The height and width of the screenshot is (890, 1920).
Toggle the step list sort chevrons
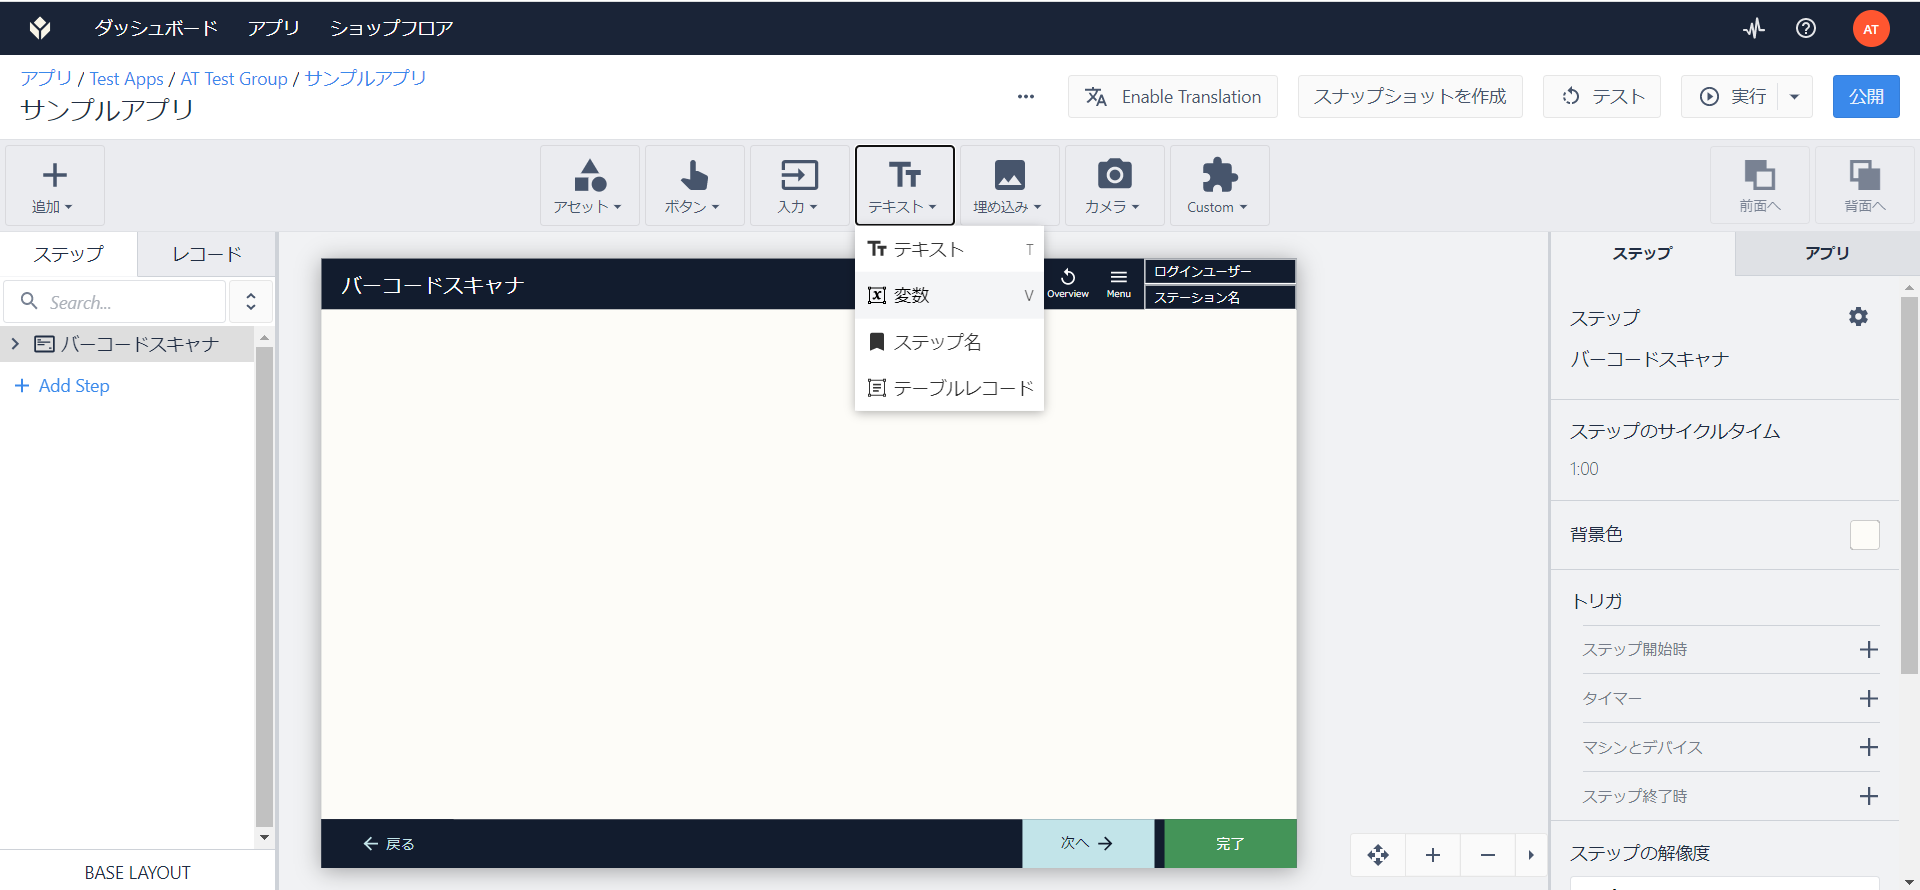251,302
